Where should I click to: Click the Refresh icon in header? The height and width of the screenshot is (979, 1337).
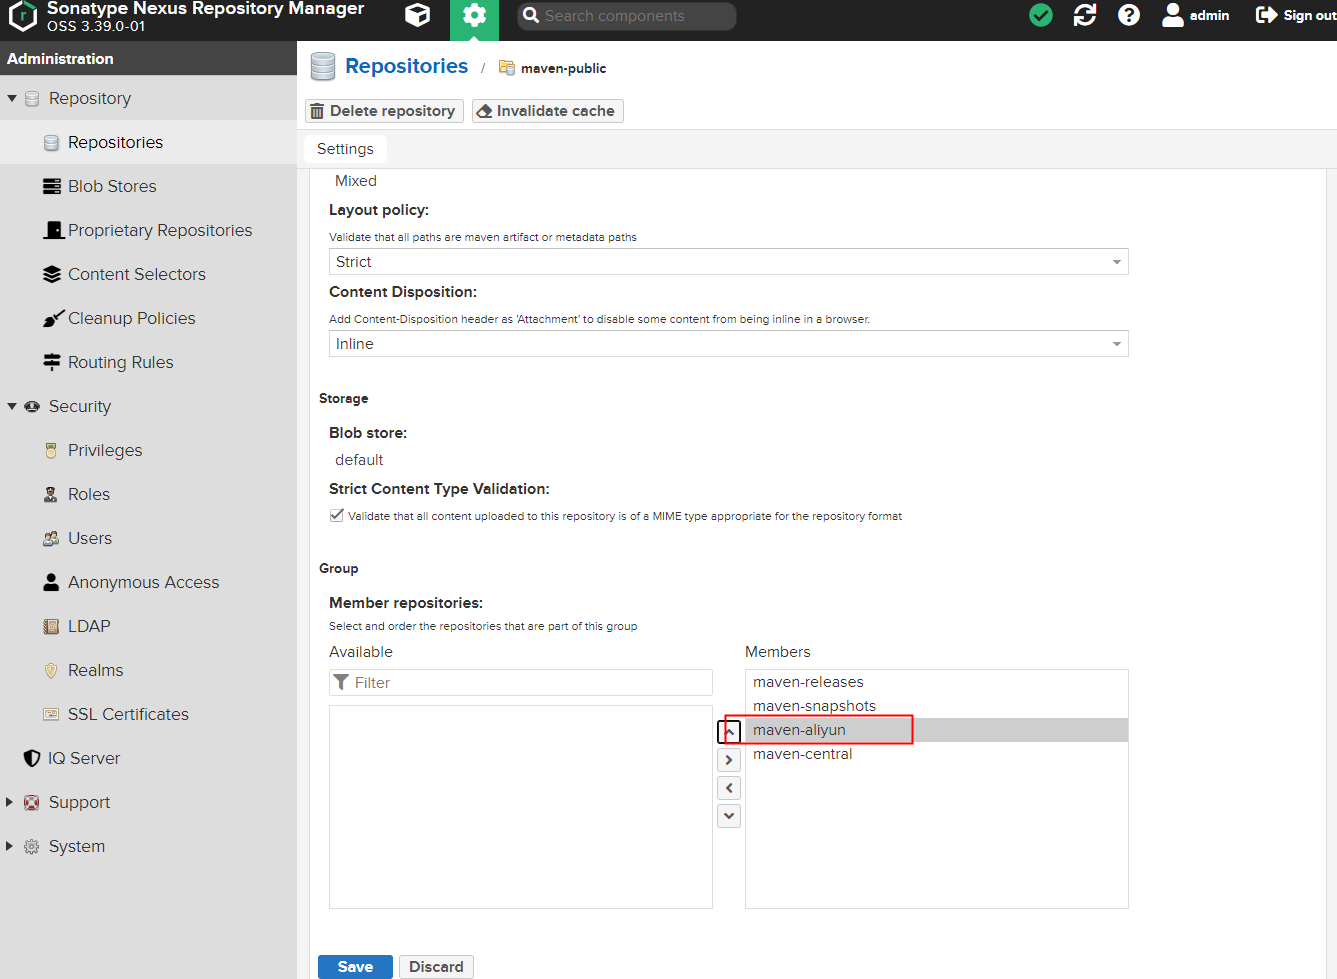coord(1085,15)
